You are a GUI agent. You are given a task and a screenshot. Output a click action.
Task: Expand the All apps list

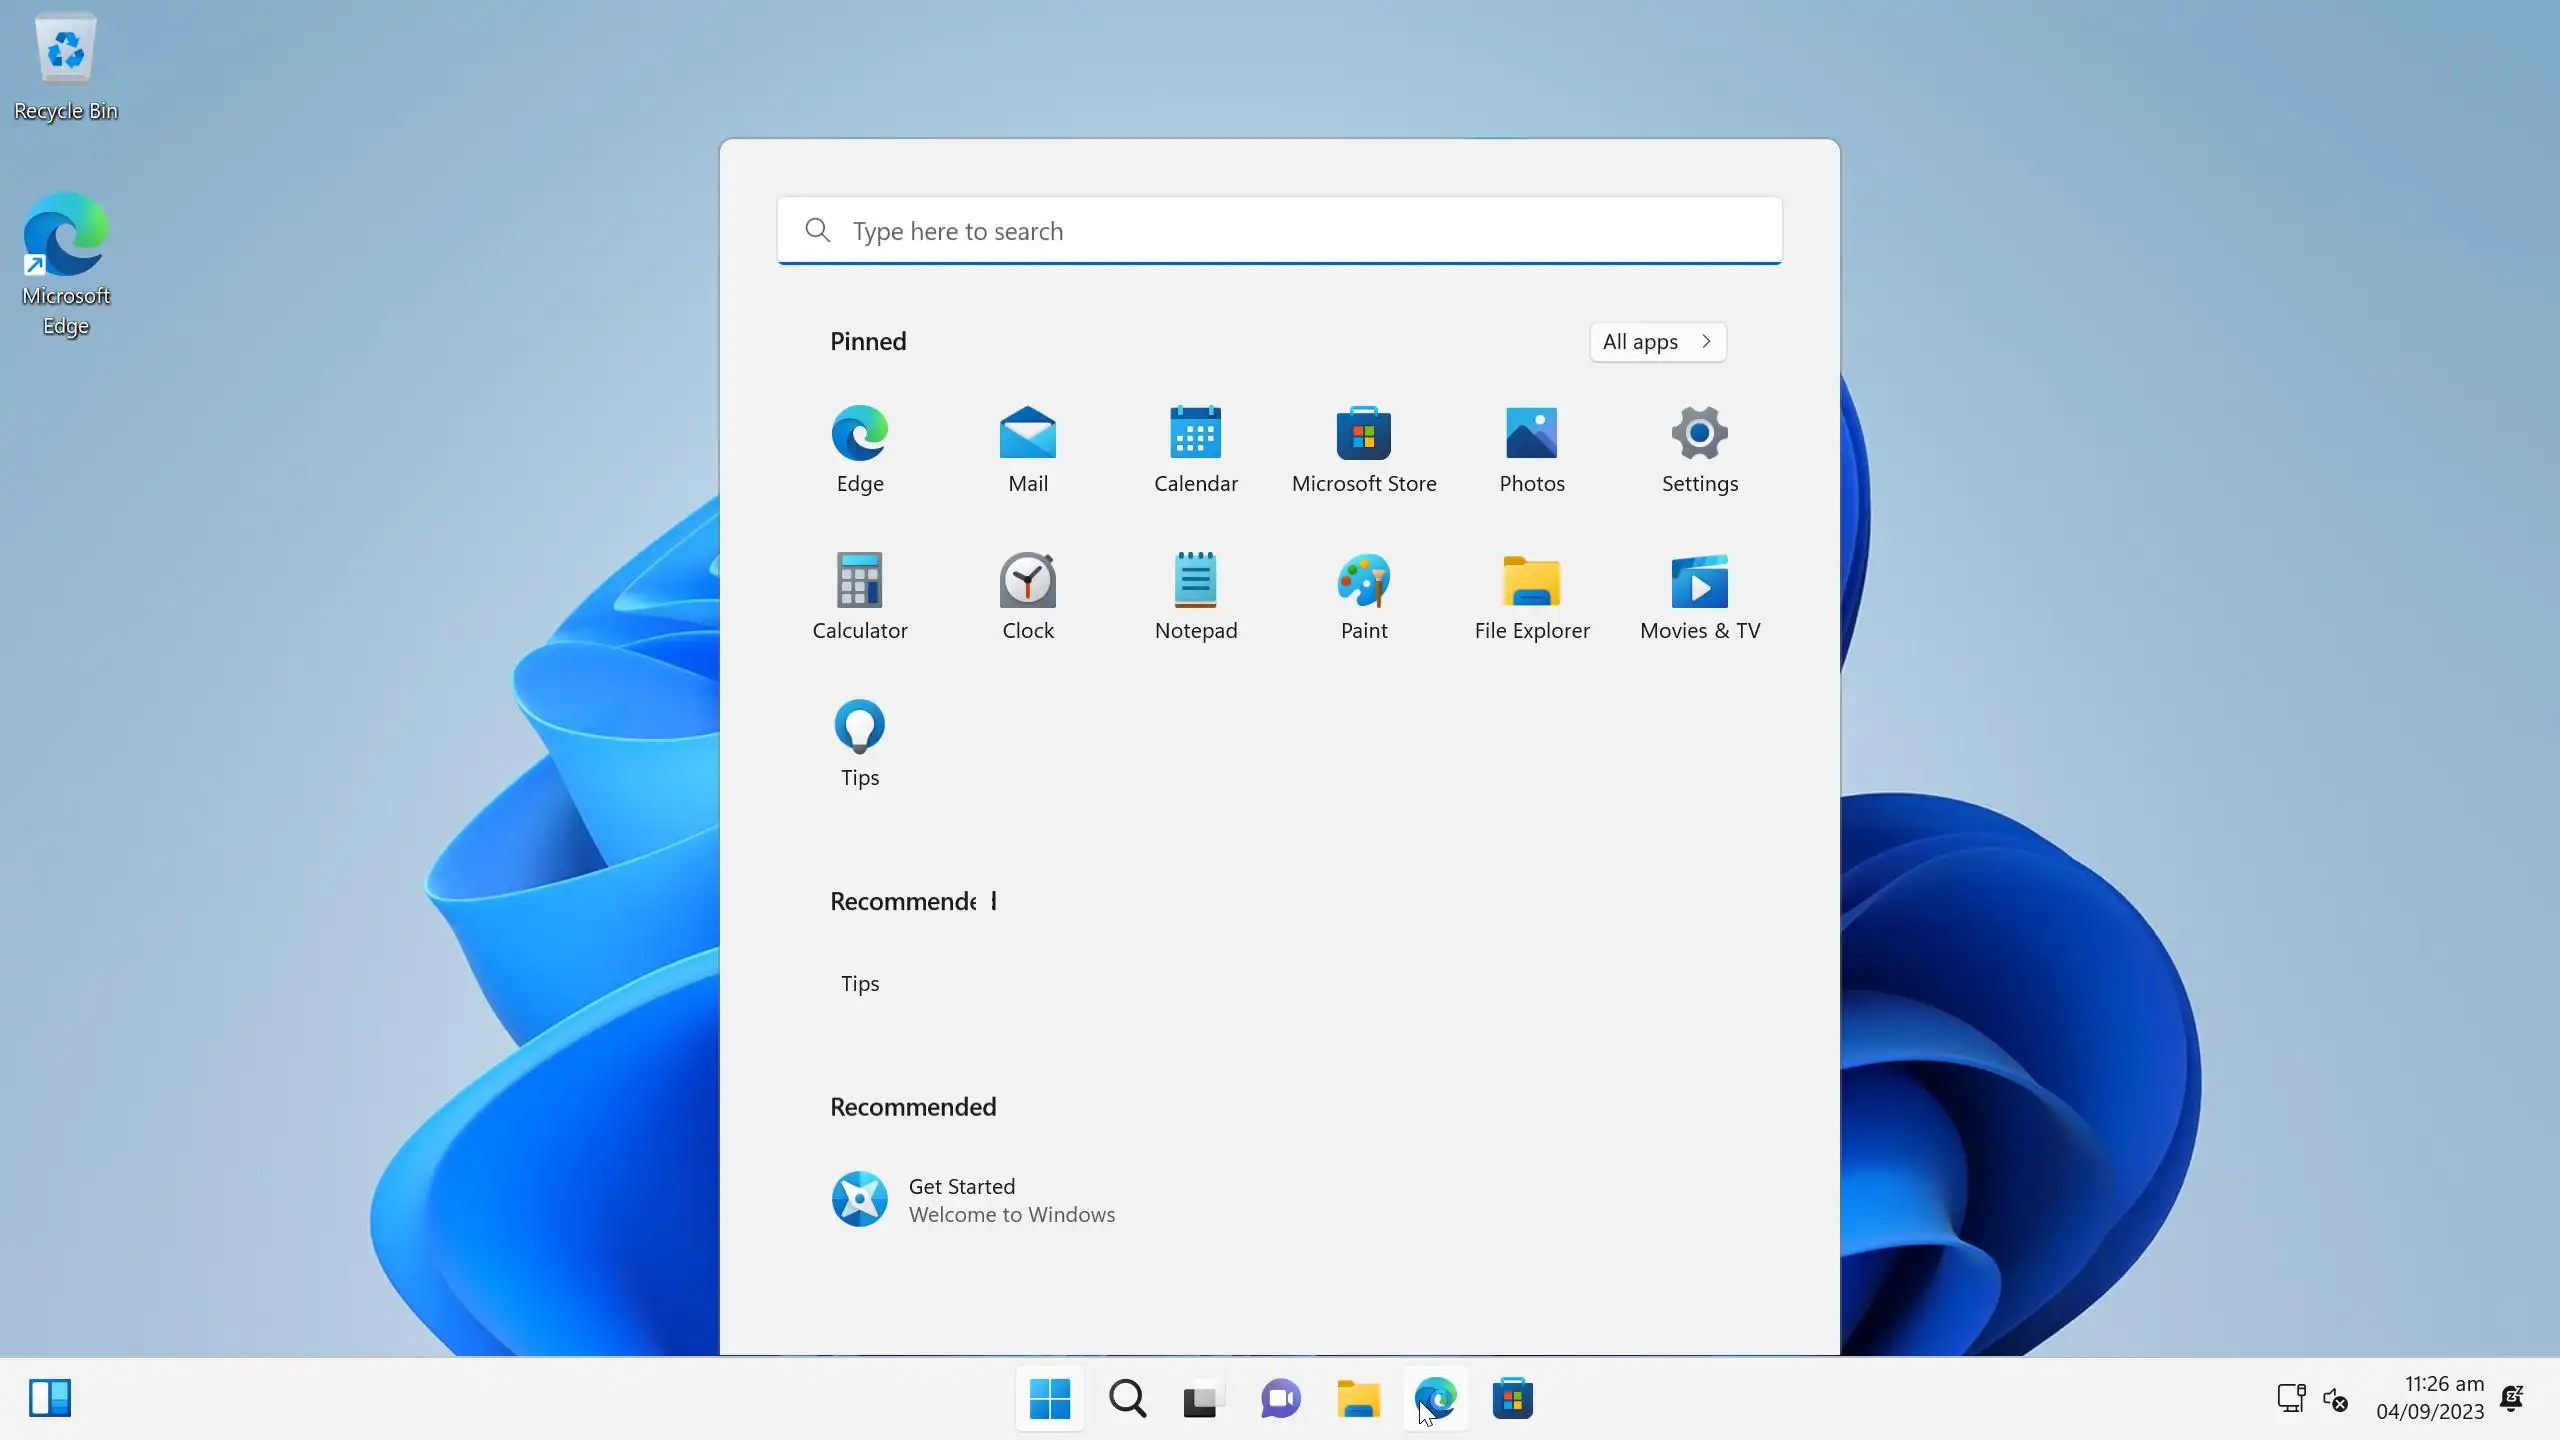tap(1657, 342)
